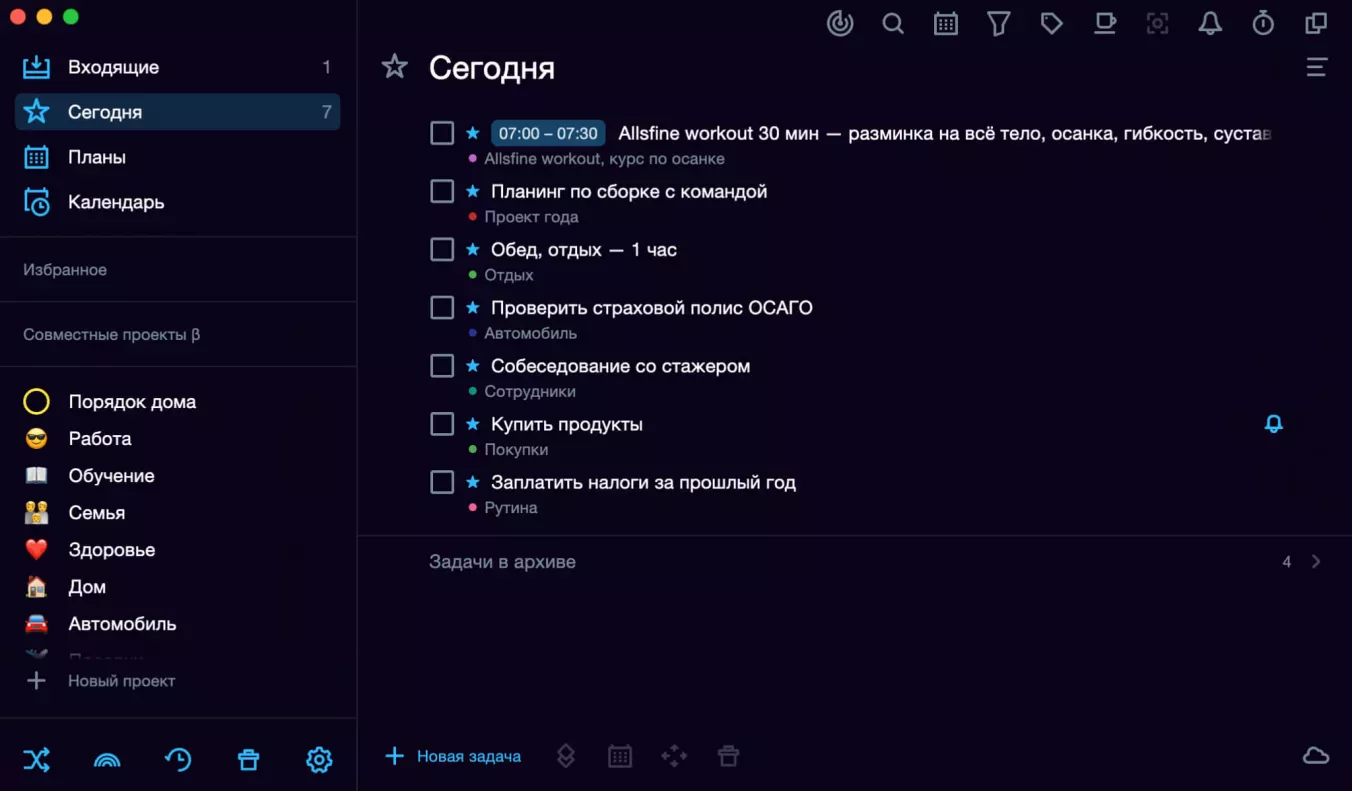Select Проверить страховой полис ОСАГО task title
Viewport: 1352px width, 791px height.
(x=652, y=308)
